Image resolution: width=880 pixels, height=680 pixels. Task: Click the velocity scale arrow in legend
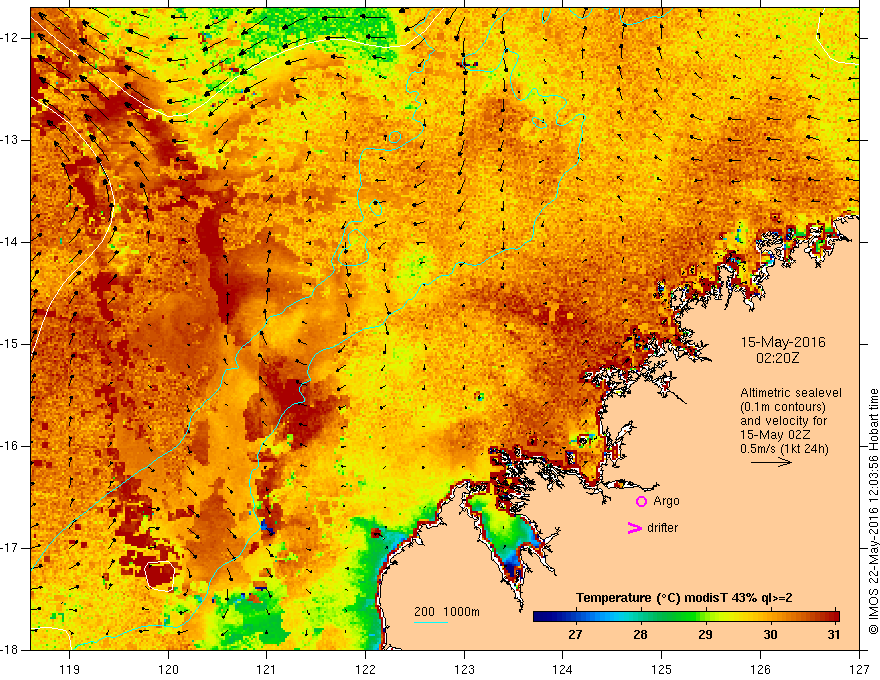click(x=771, y=462)
